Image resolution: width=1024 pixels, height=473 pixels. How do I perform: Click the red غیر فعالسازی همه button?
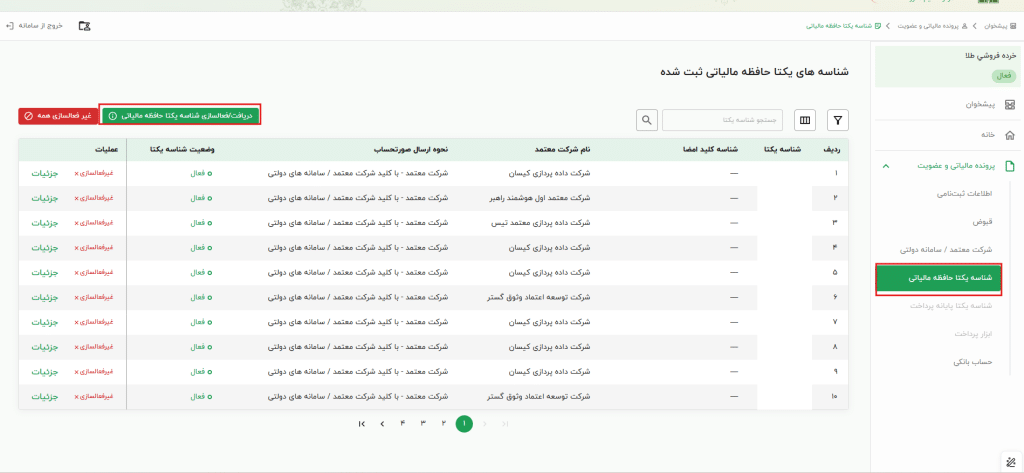[x=57, y=115]
